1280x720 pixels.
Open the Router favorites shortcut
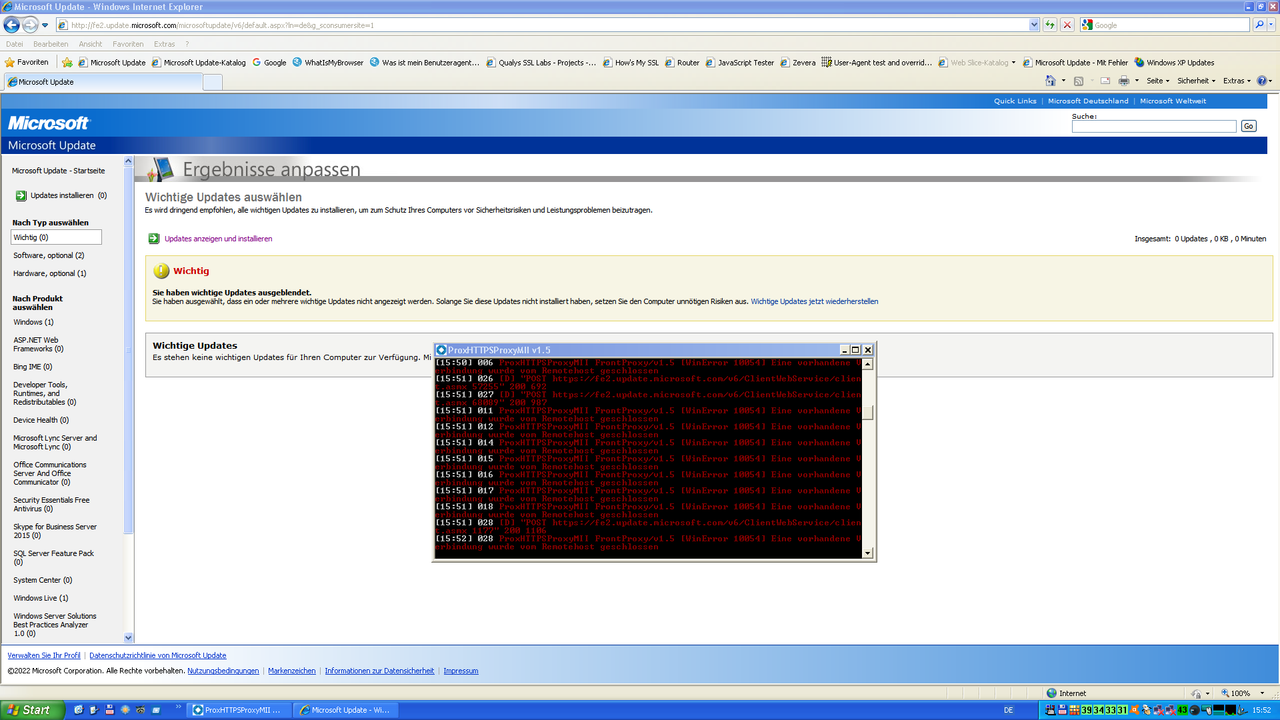coord(682,62)
